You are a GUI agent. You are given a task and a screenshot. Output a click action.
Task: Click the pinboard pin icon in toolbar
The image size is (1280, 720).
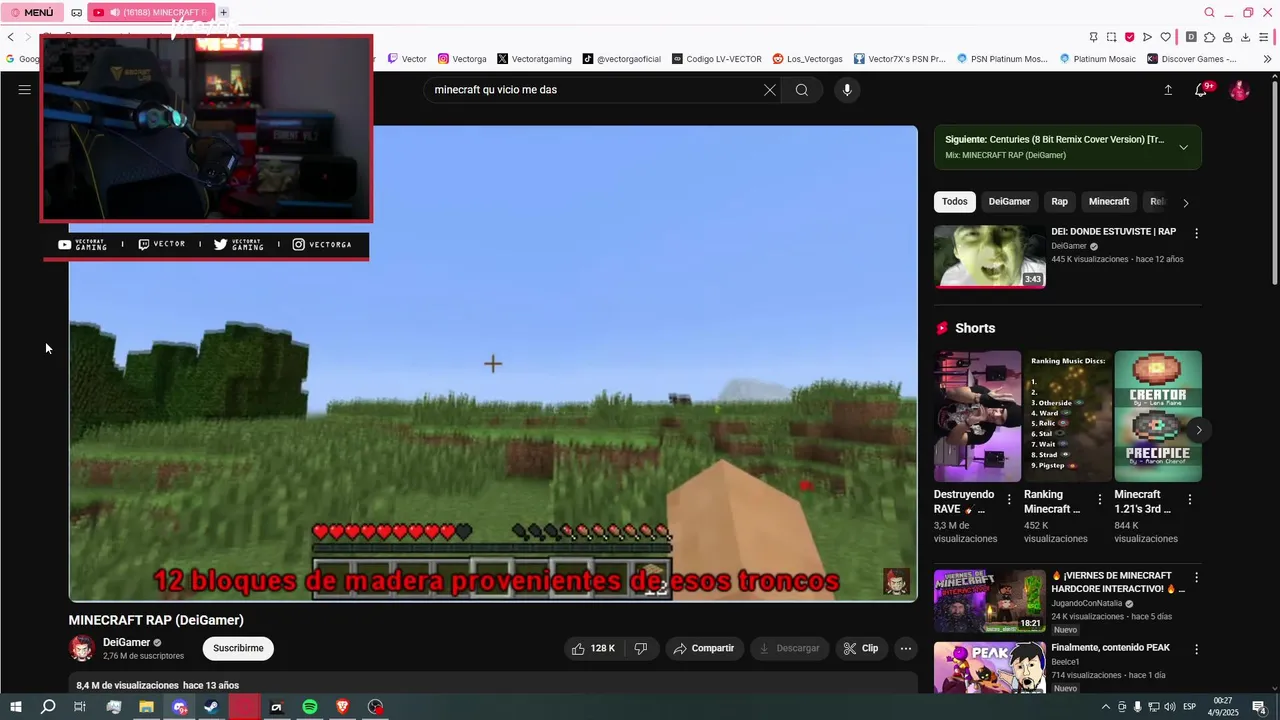pyautogui.click(x=1093, y=37)
